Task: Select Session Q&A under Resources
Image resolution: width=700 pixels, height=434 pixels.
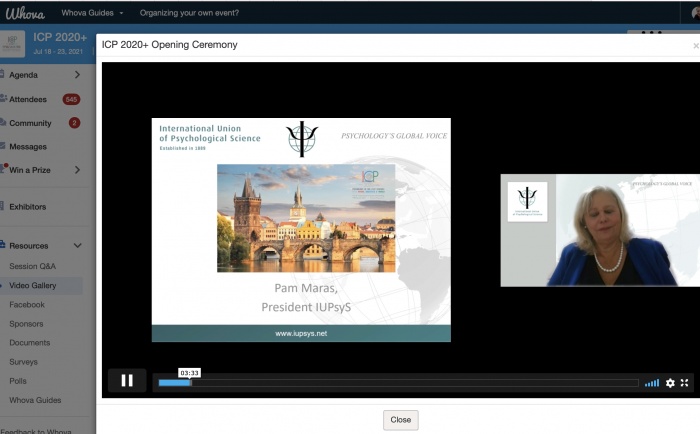Action: [x=33, y=267]
